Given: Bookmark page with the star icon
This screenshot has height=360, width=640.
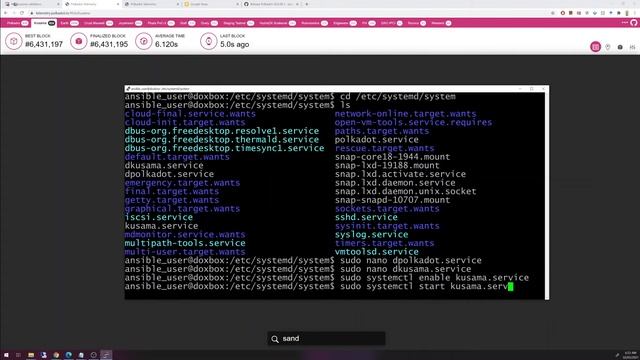Looking at the screenshot, I should (553, 13).
